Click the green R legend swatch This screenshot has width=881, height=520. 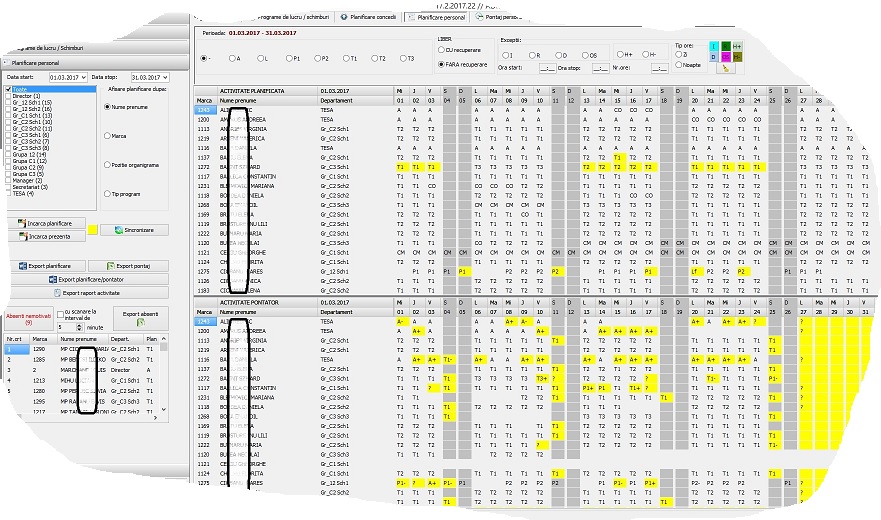click(x=725, y=46)
